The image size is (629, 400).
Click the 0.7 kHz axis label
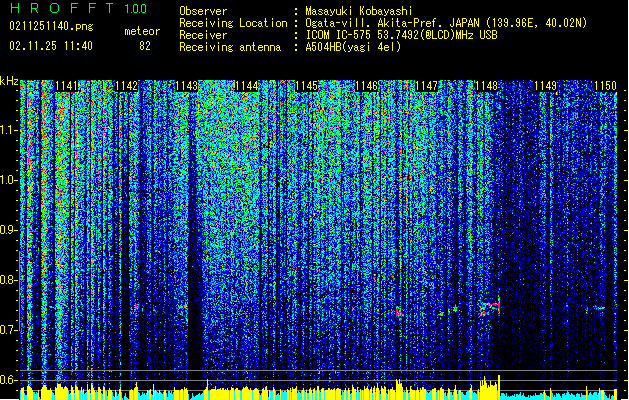coord(9,330)
